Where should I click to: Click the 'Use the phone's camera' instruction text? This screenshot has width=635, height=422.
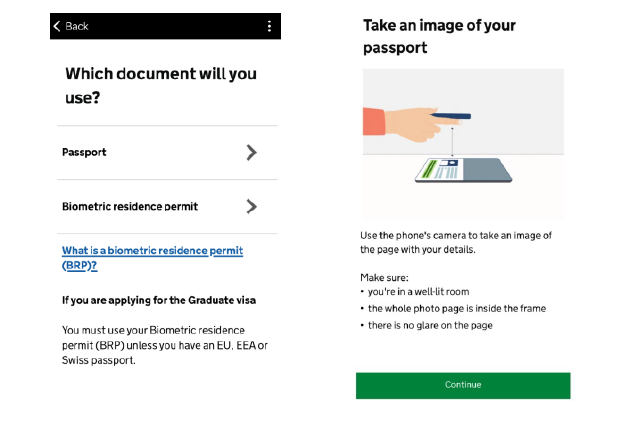point(456,242)
